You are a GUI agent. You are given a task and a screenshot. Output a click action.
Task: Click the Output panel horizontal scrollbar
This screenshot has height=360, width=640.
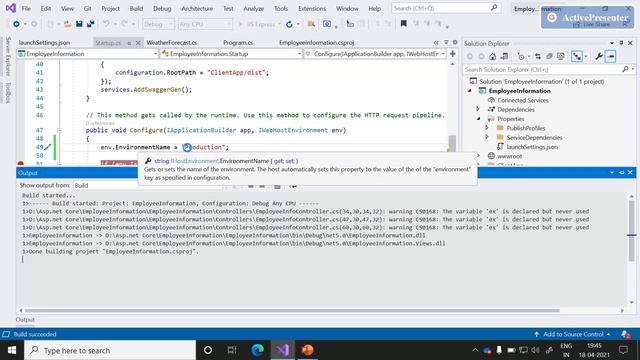point(292,311)
